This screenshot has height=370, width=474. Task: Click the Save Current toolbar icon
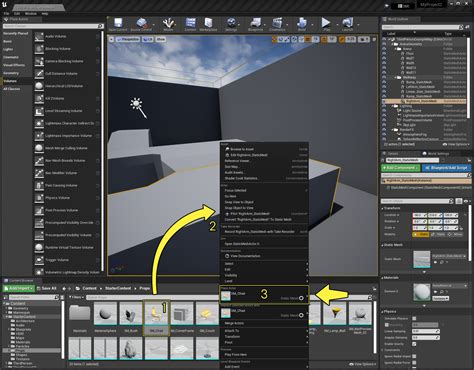(118, 24)
